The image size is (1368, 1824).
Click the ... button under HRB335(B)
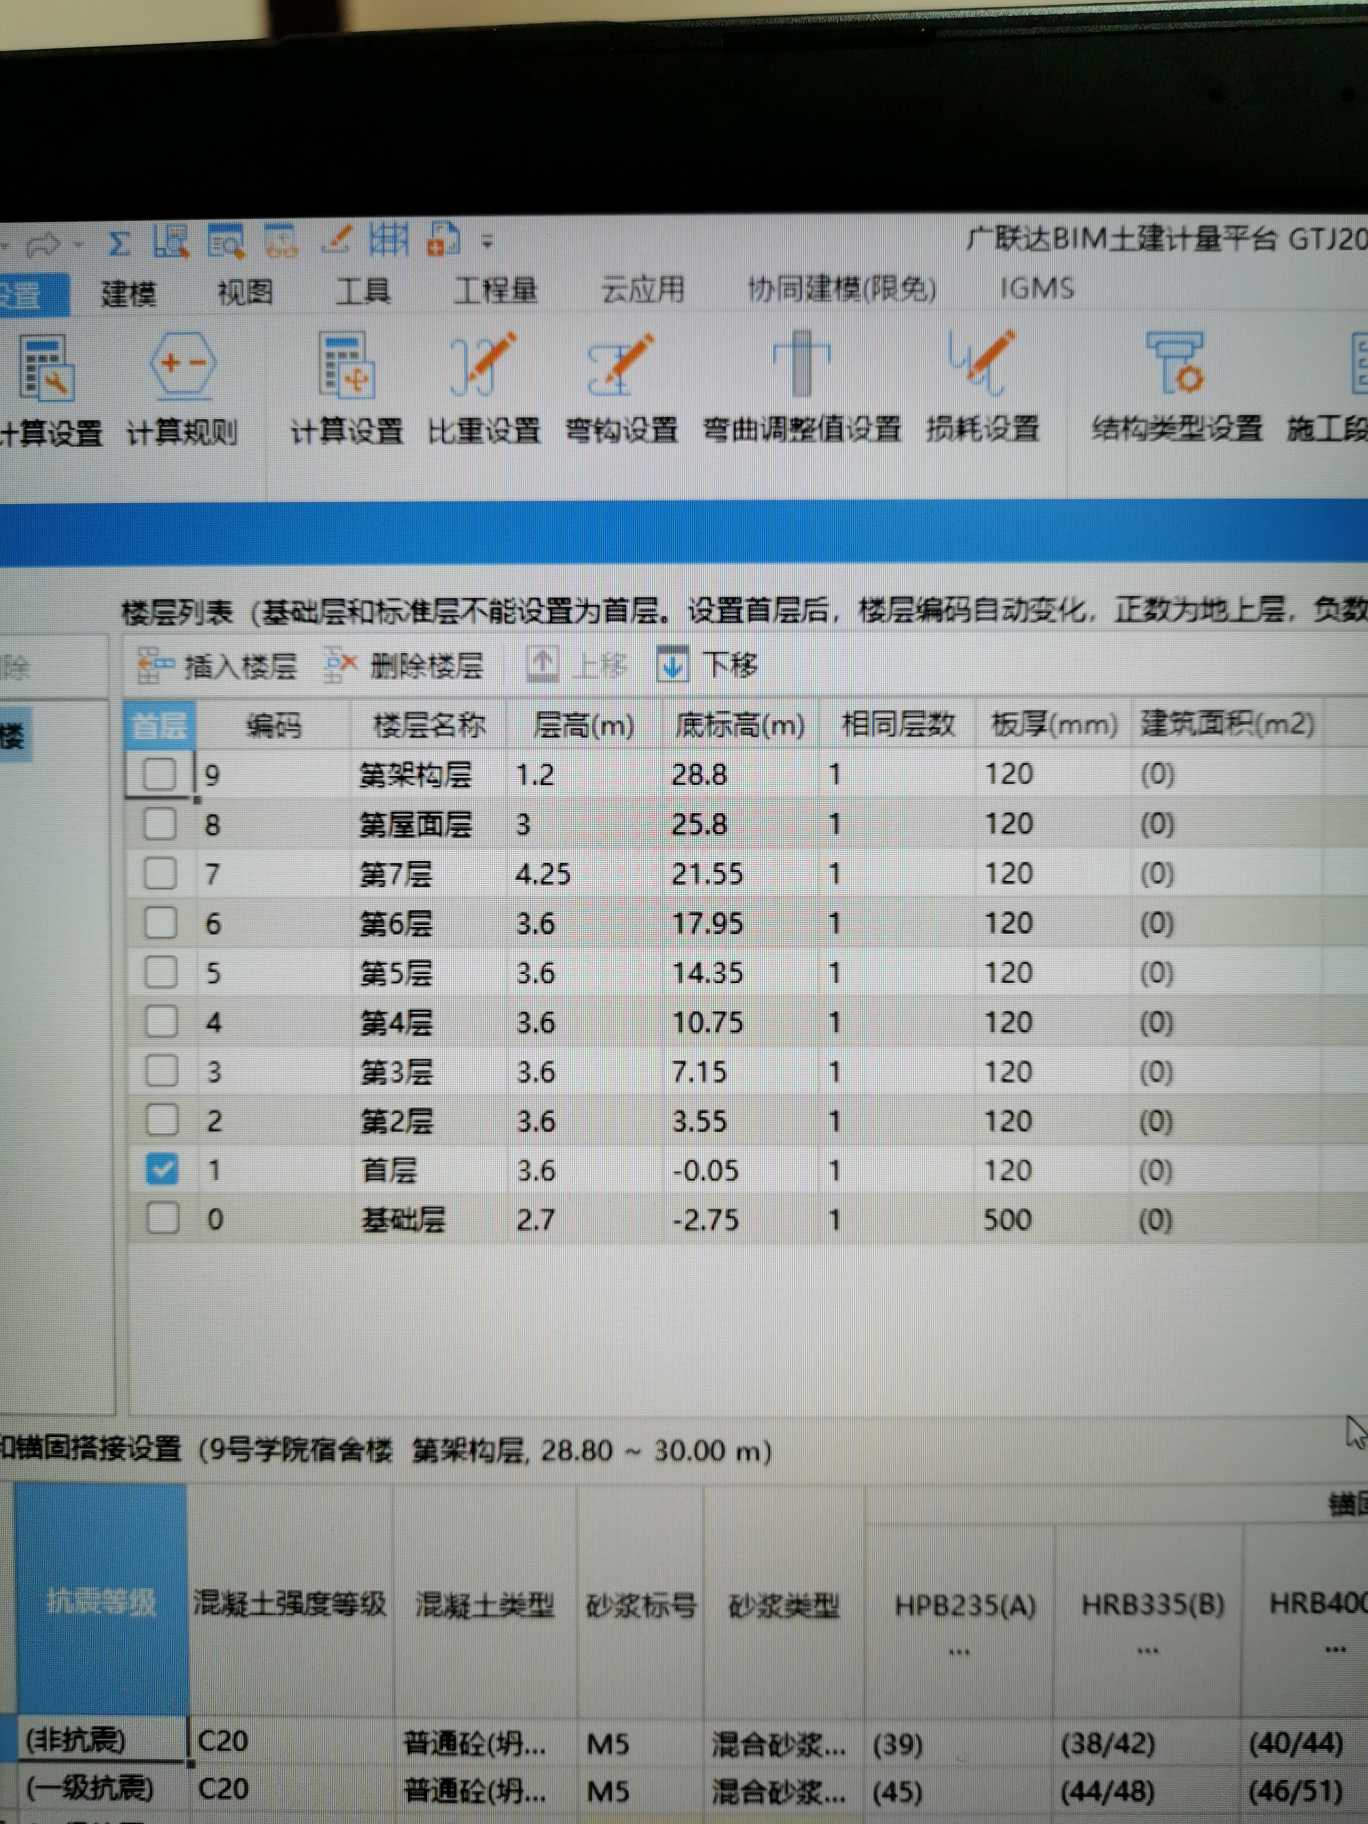point(1147,1650)
